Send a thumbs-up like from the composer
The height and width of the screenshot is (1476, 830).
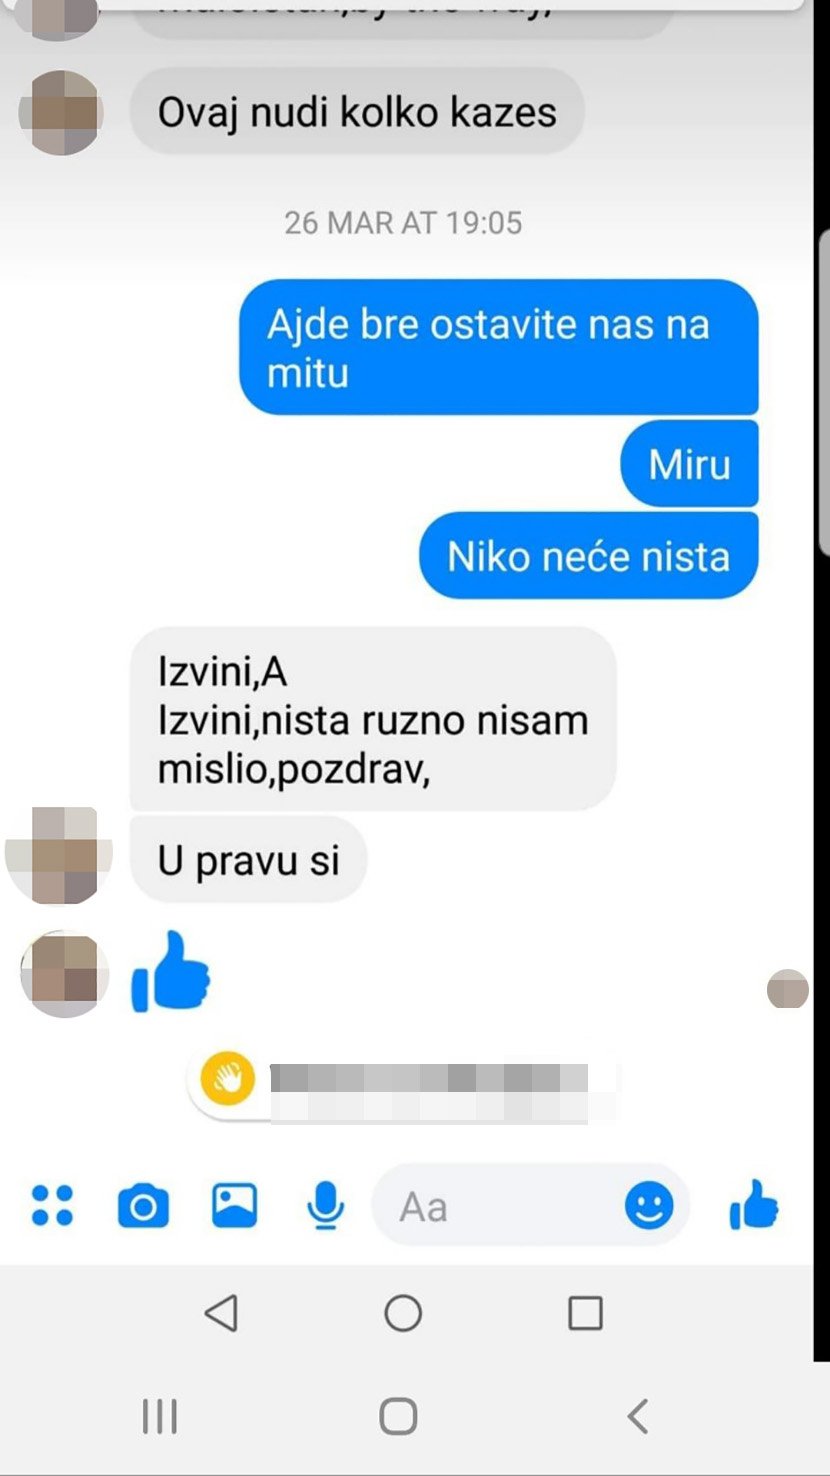pyautogui.click(x=754, y=1204)
